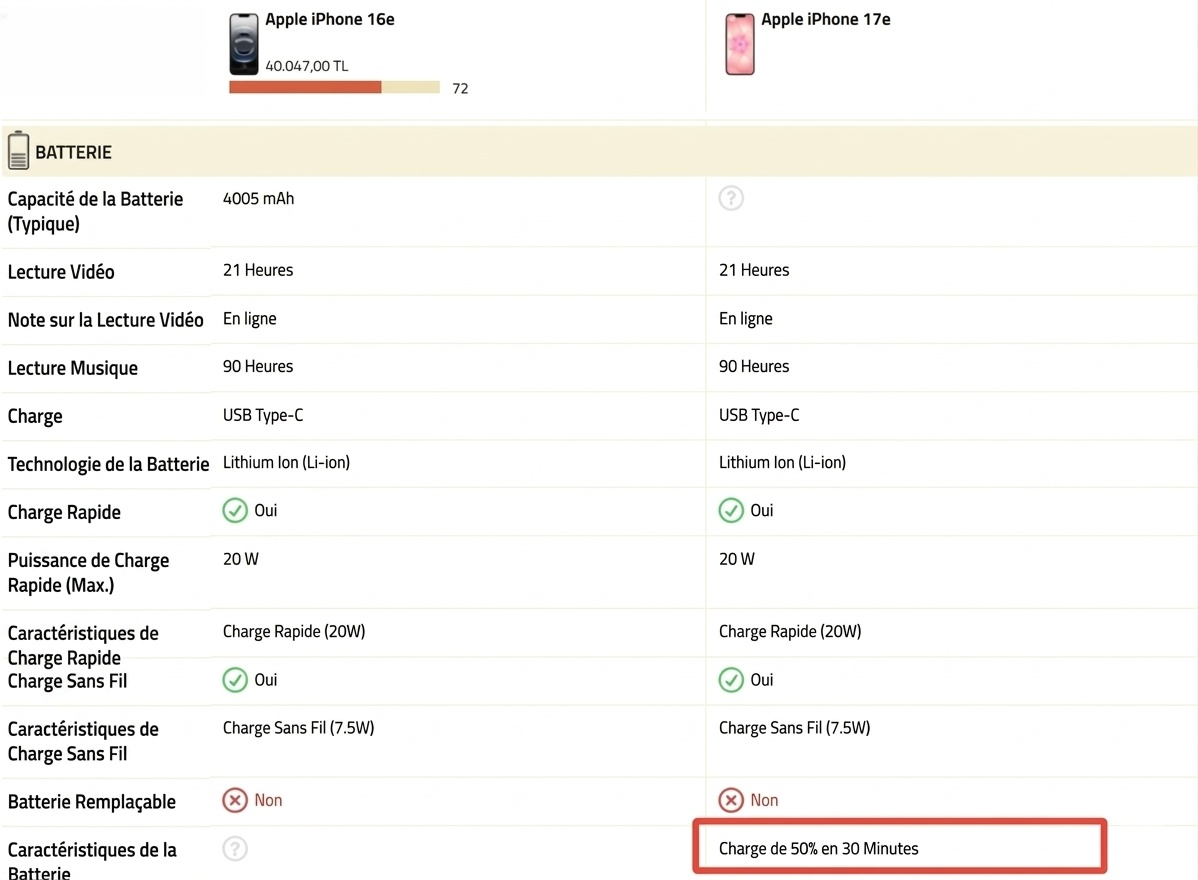The width and height of the screenshot is (1198, 880).
Task: Click the Capacité de la Batterie (Typique) row label
Action: point(95,211)
